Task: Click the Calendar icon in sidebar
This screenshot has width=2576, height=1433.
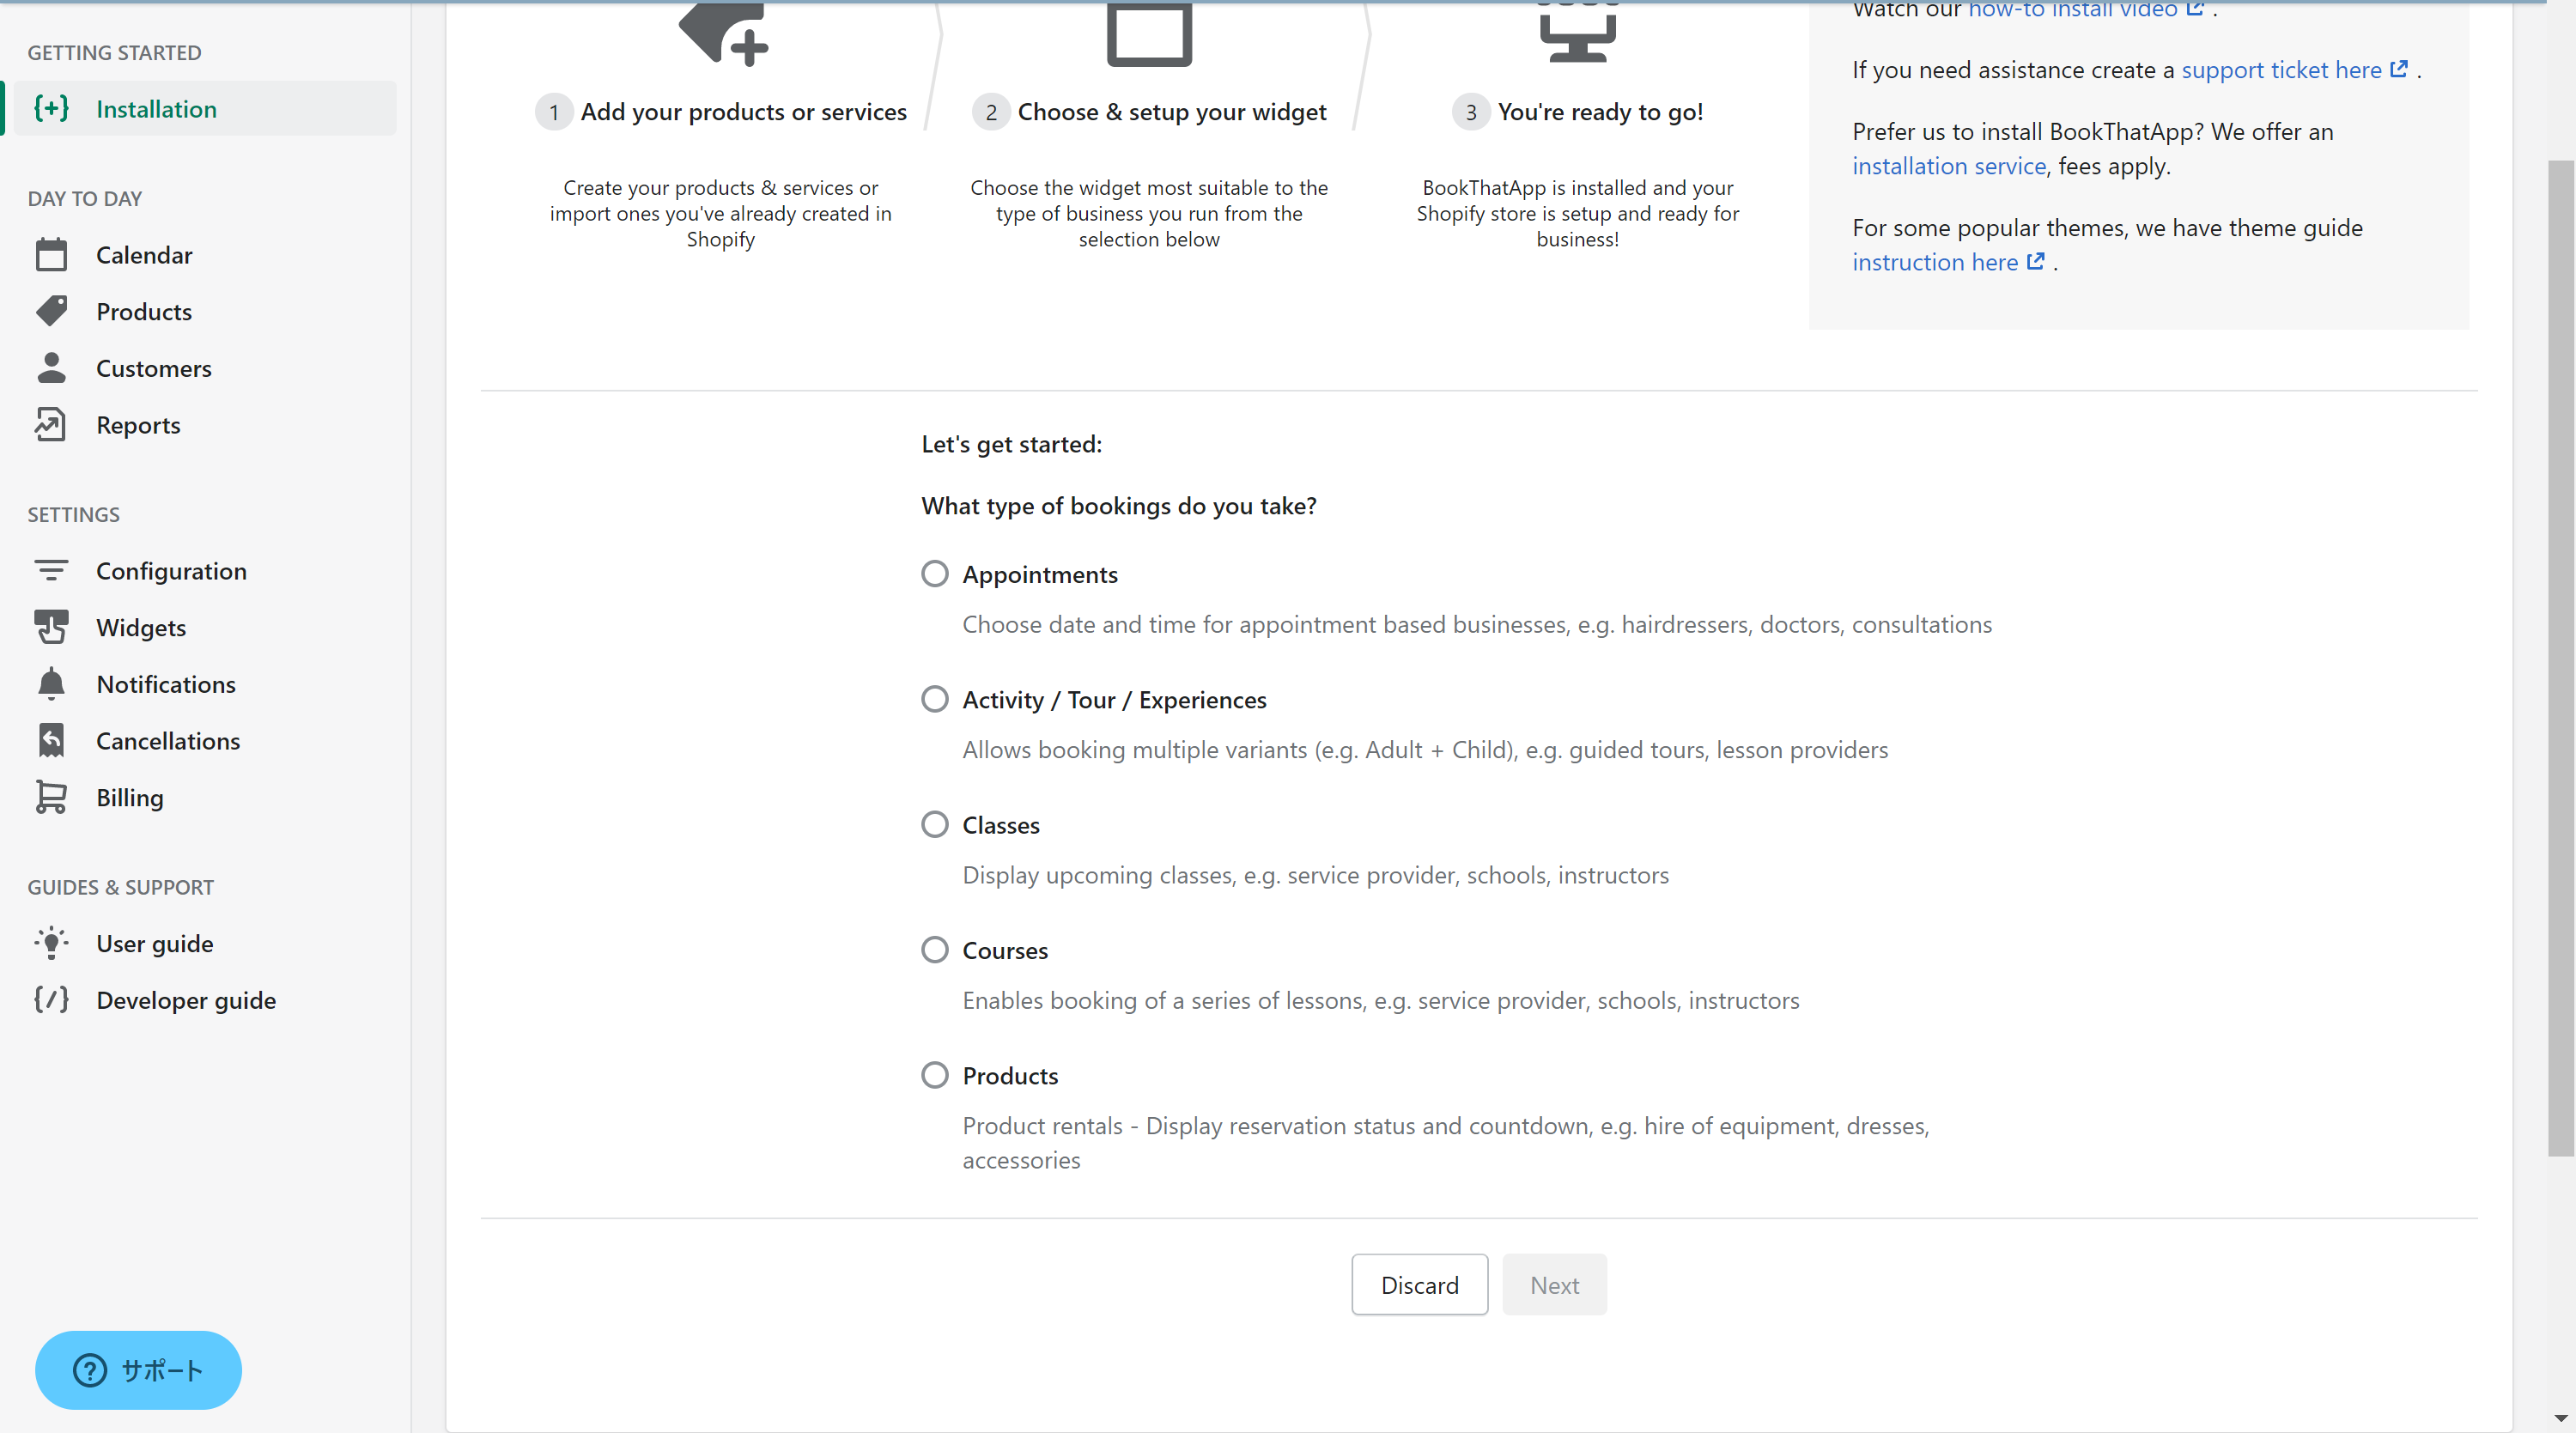Action: (51, 255)
